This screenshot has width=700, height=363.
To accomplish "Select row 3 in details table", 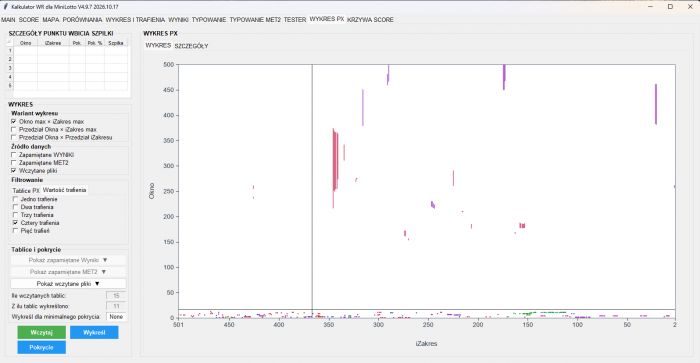I will pyautogui.click(x=10, y=68).
